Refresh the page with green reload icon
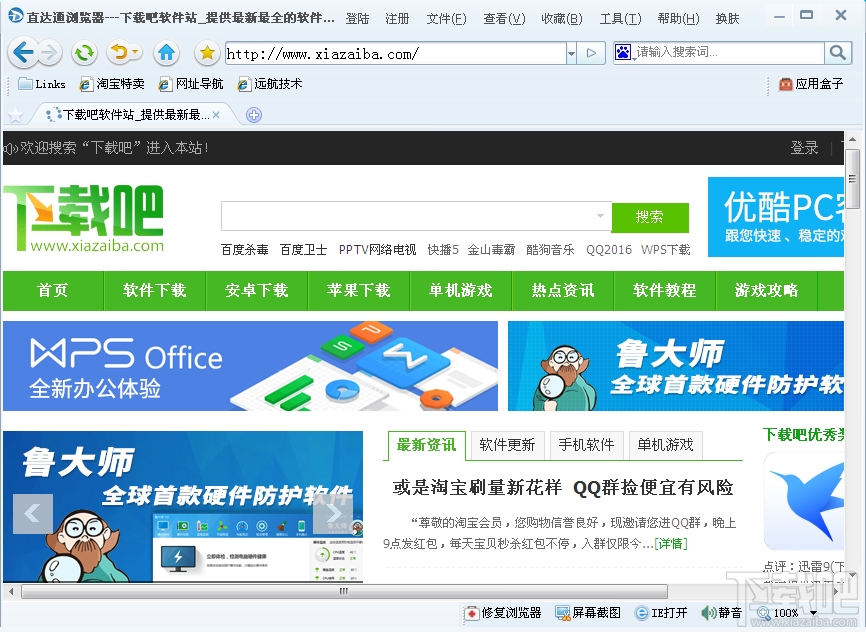The height and width of the screenshot is (632, 866). click(x=84, y=53)
